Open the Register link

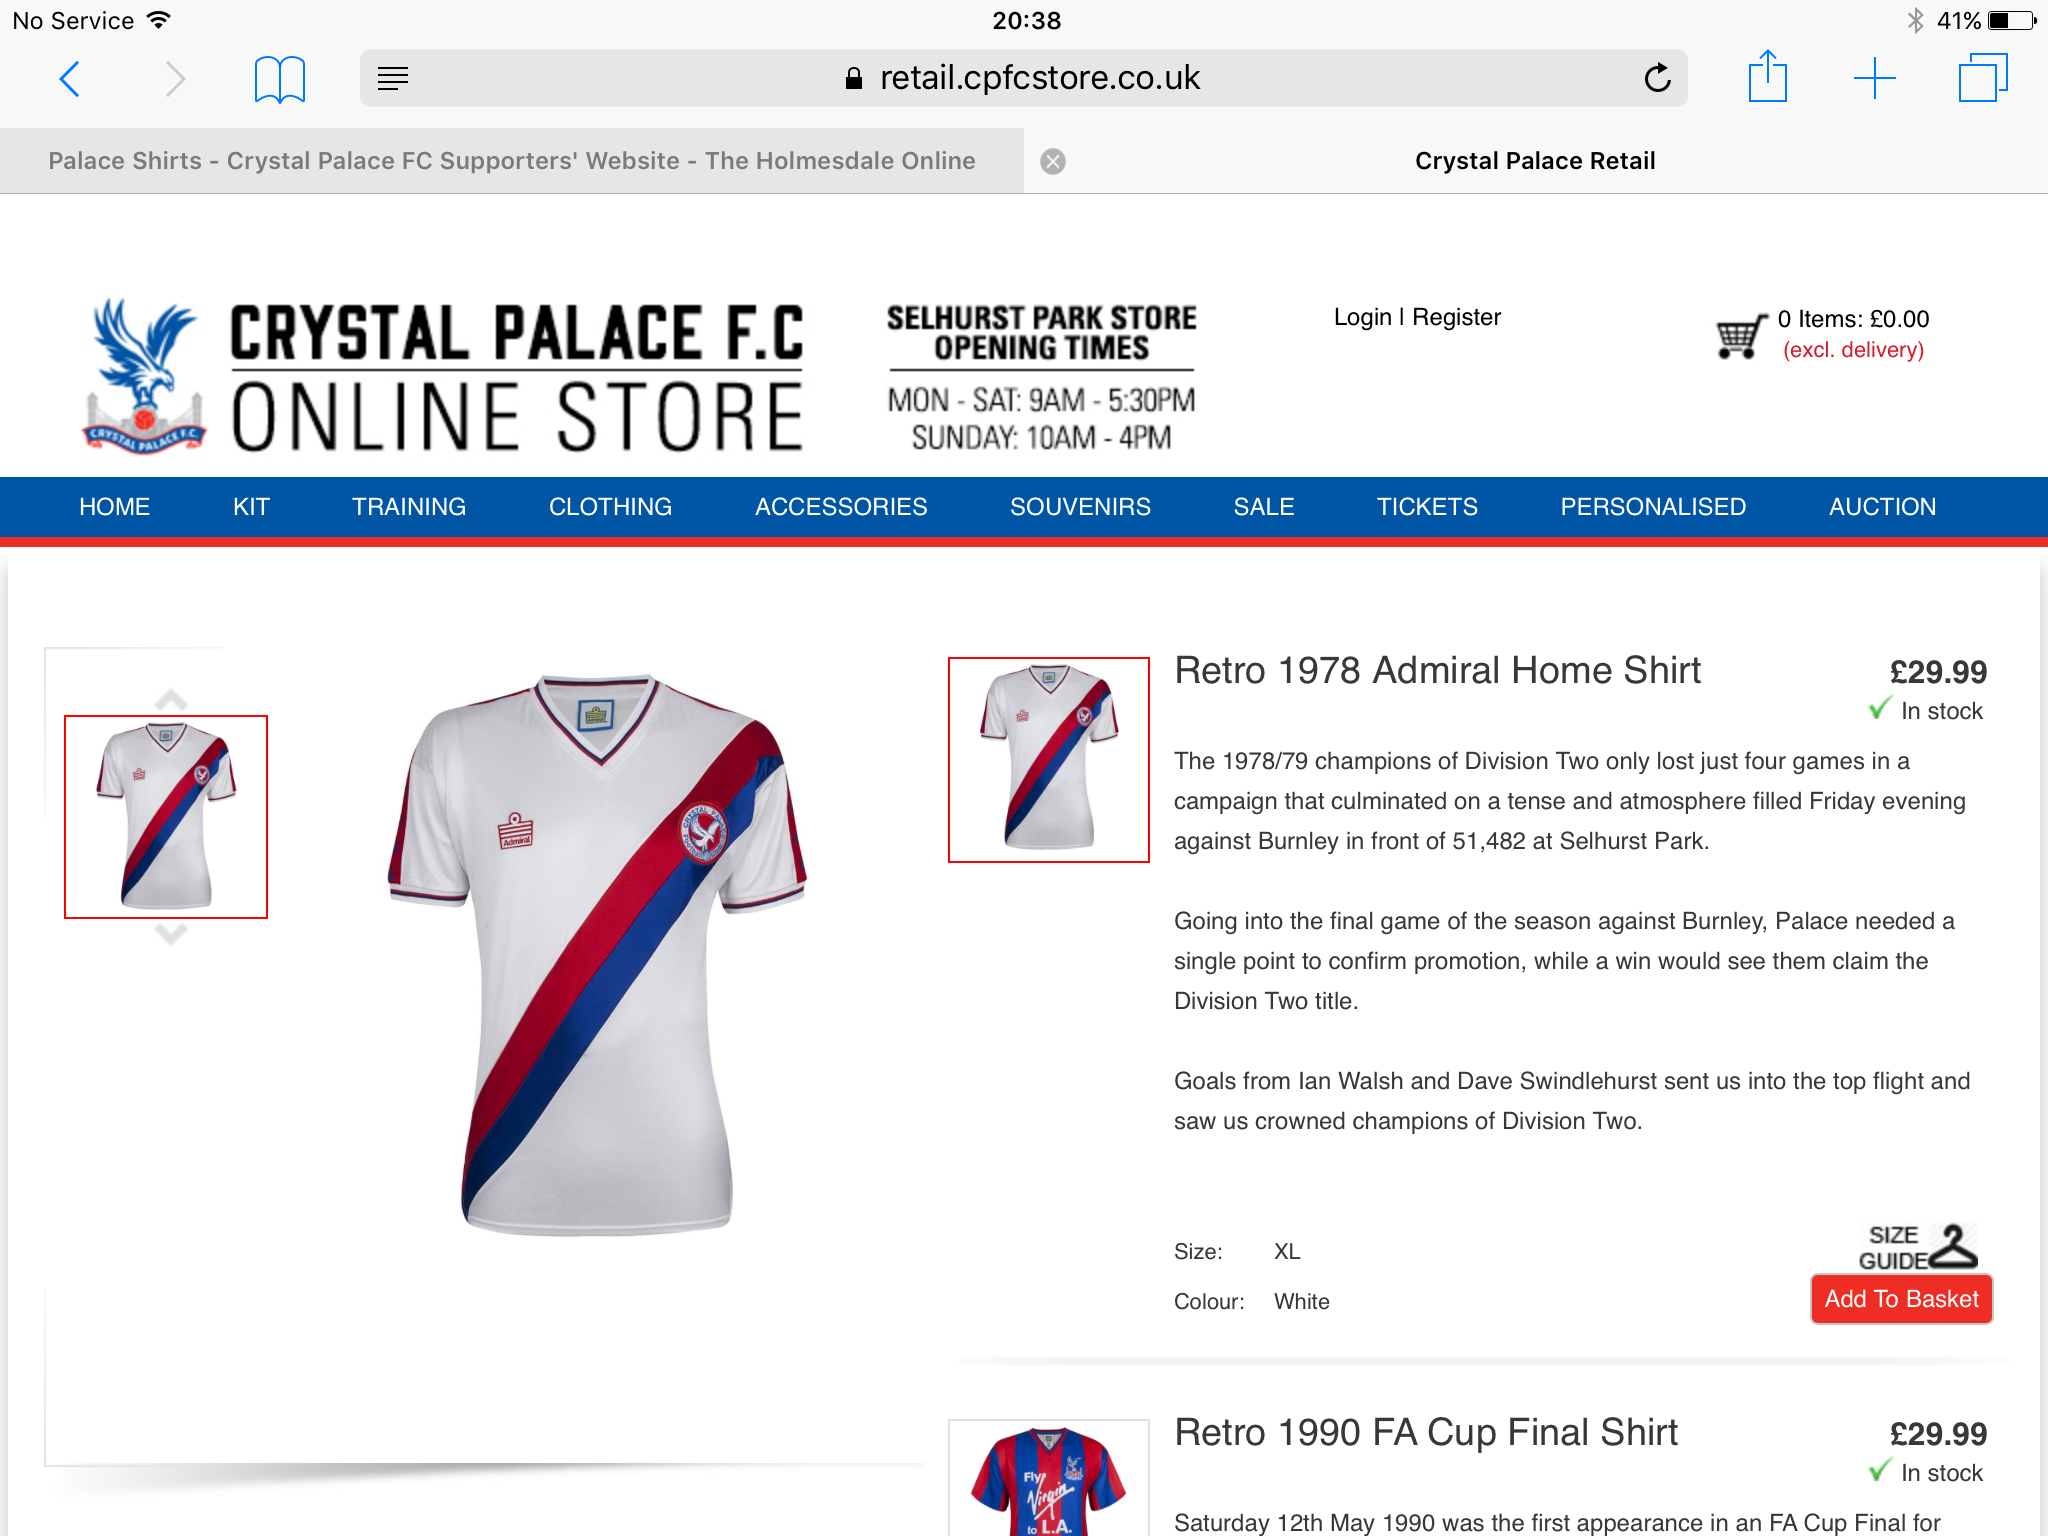1456,317
